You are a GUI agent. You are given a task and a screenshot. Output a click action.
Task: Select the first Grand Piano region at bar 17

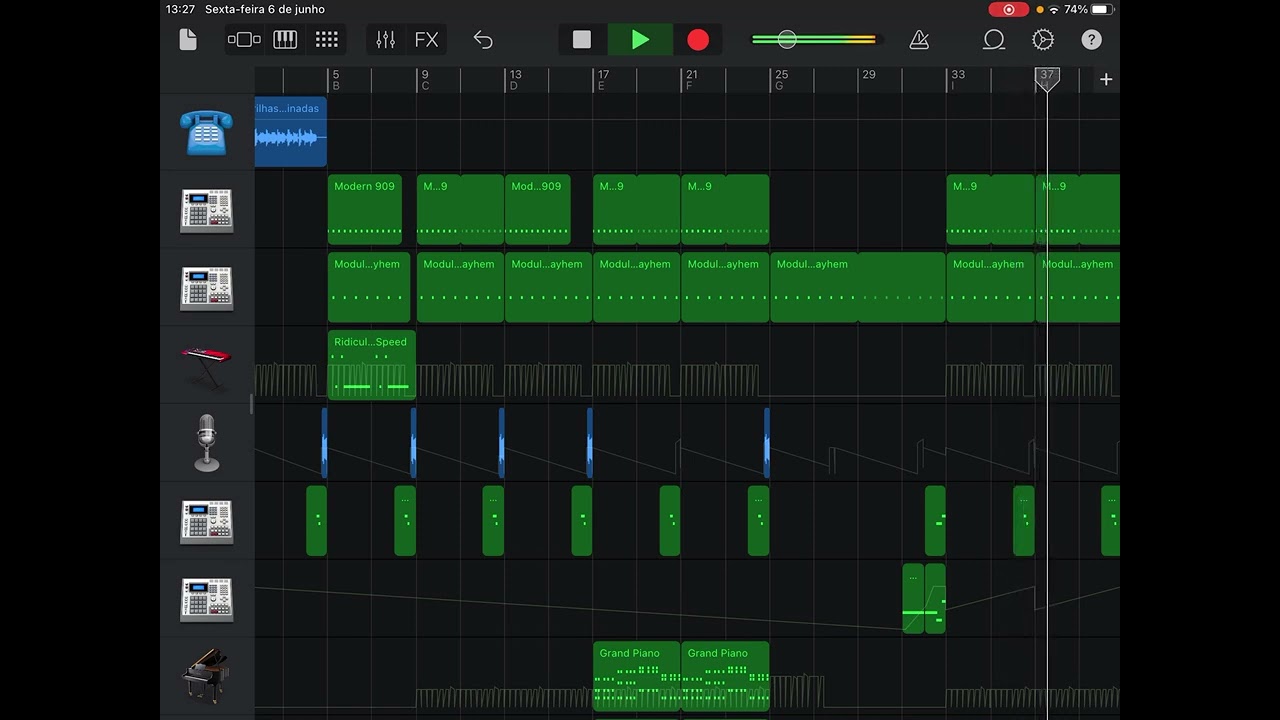pyautogui.click(x=637, y=676)
